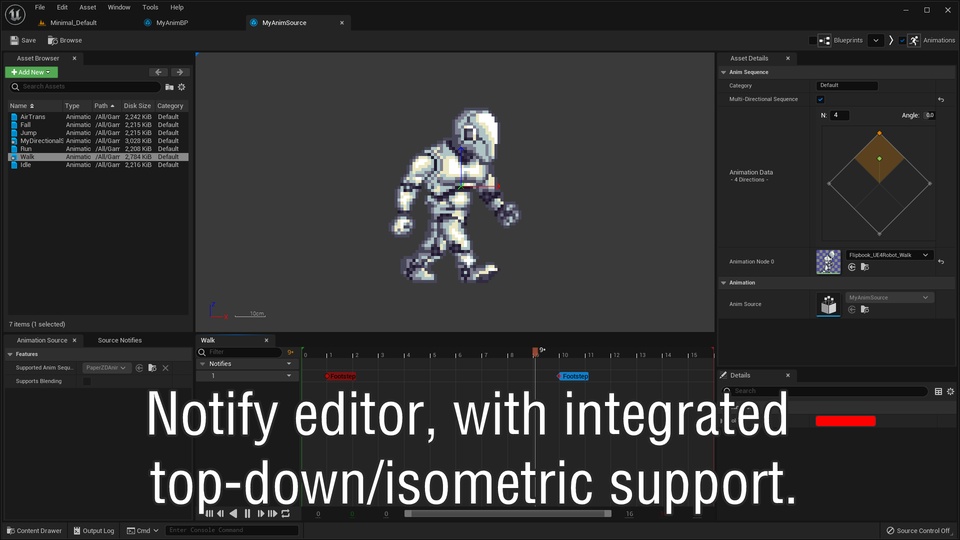This screenshot has height=540, width=960.
Task: Reset Animation Node 0 to default
Action: (941, 261)
